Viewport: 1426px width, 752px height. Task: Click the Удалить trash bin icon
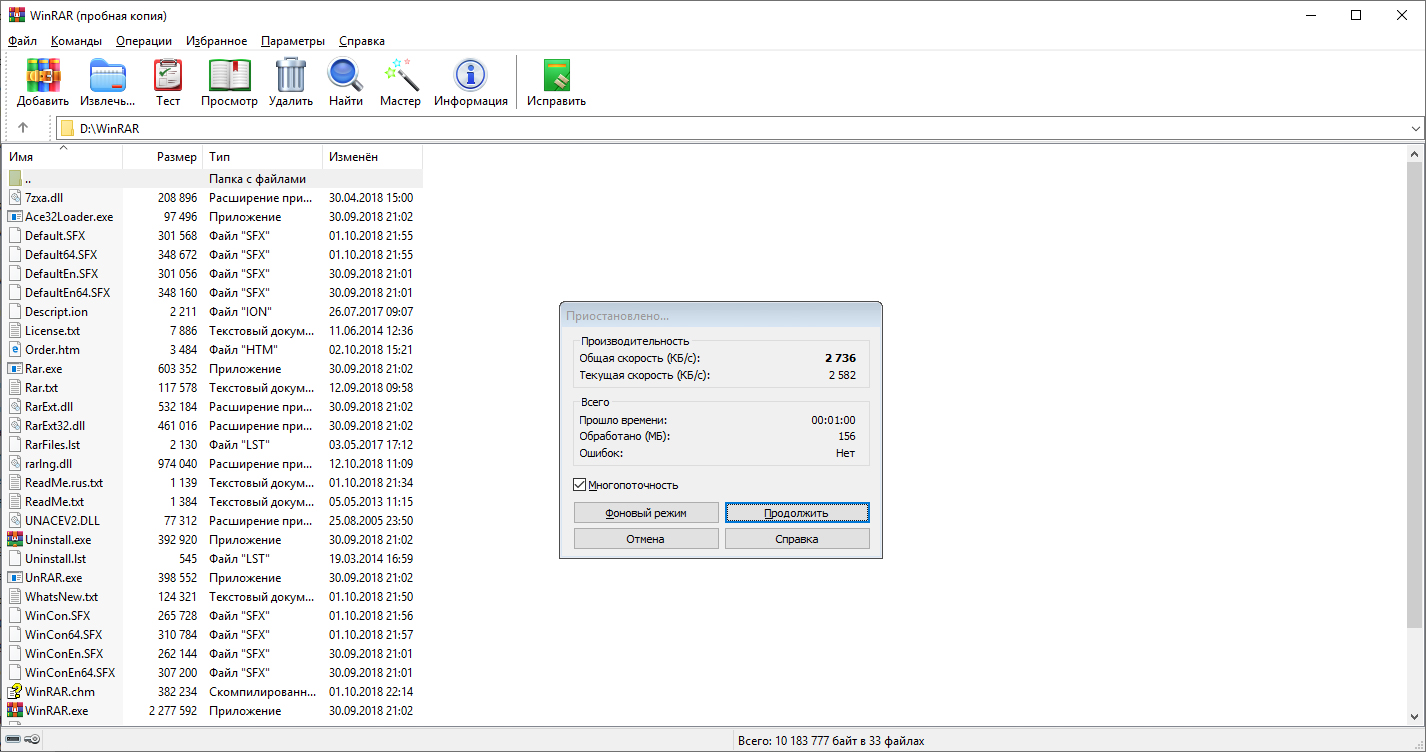pos(291,75)
